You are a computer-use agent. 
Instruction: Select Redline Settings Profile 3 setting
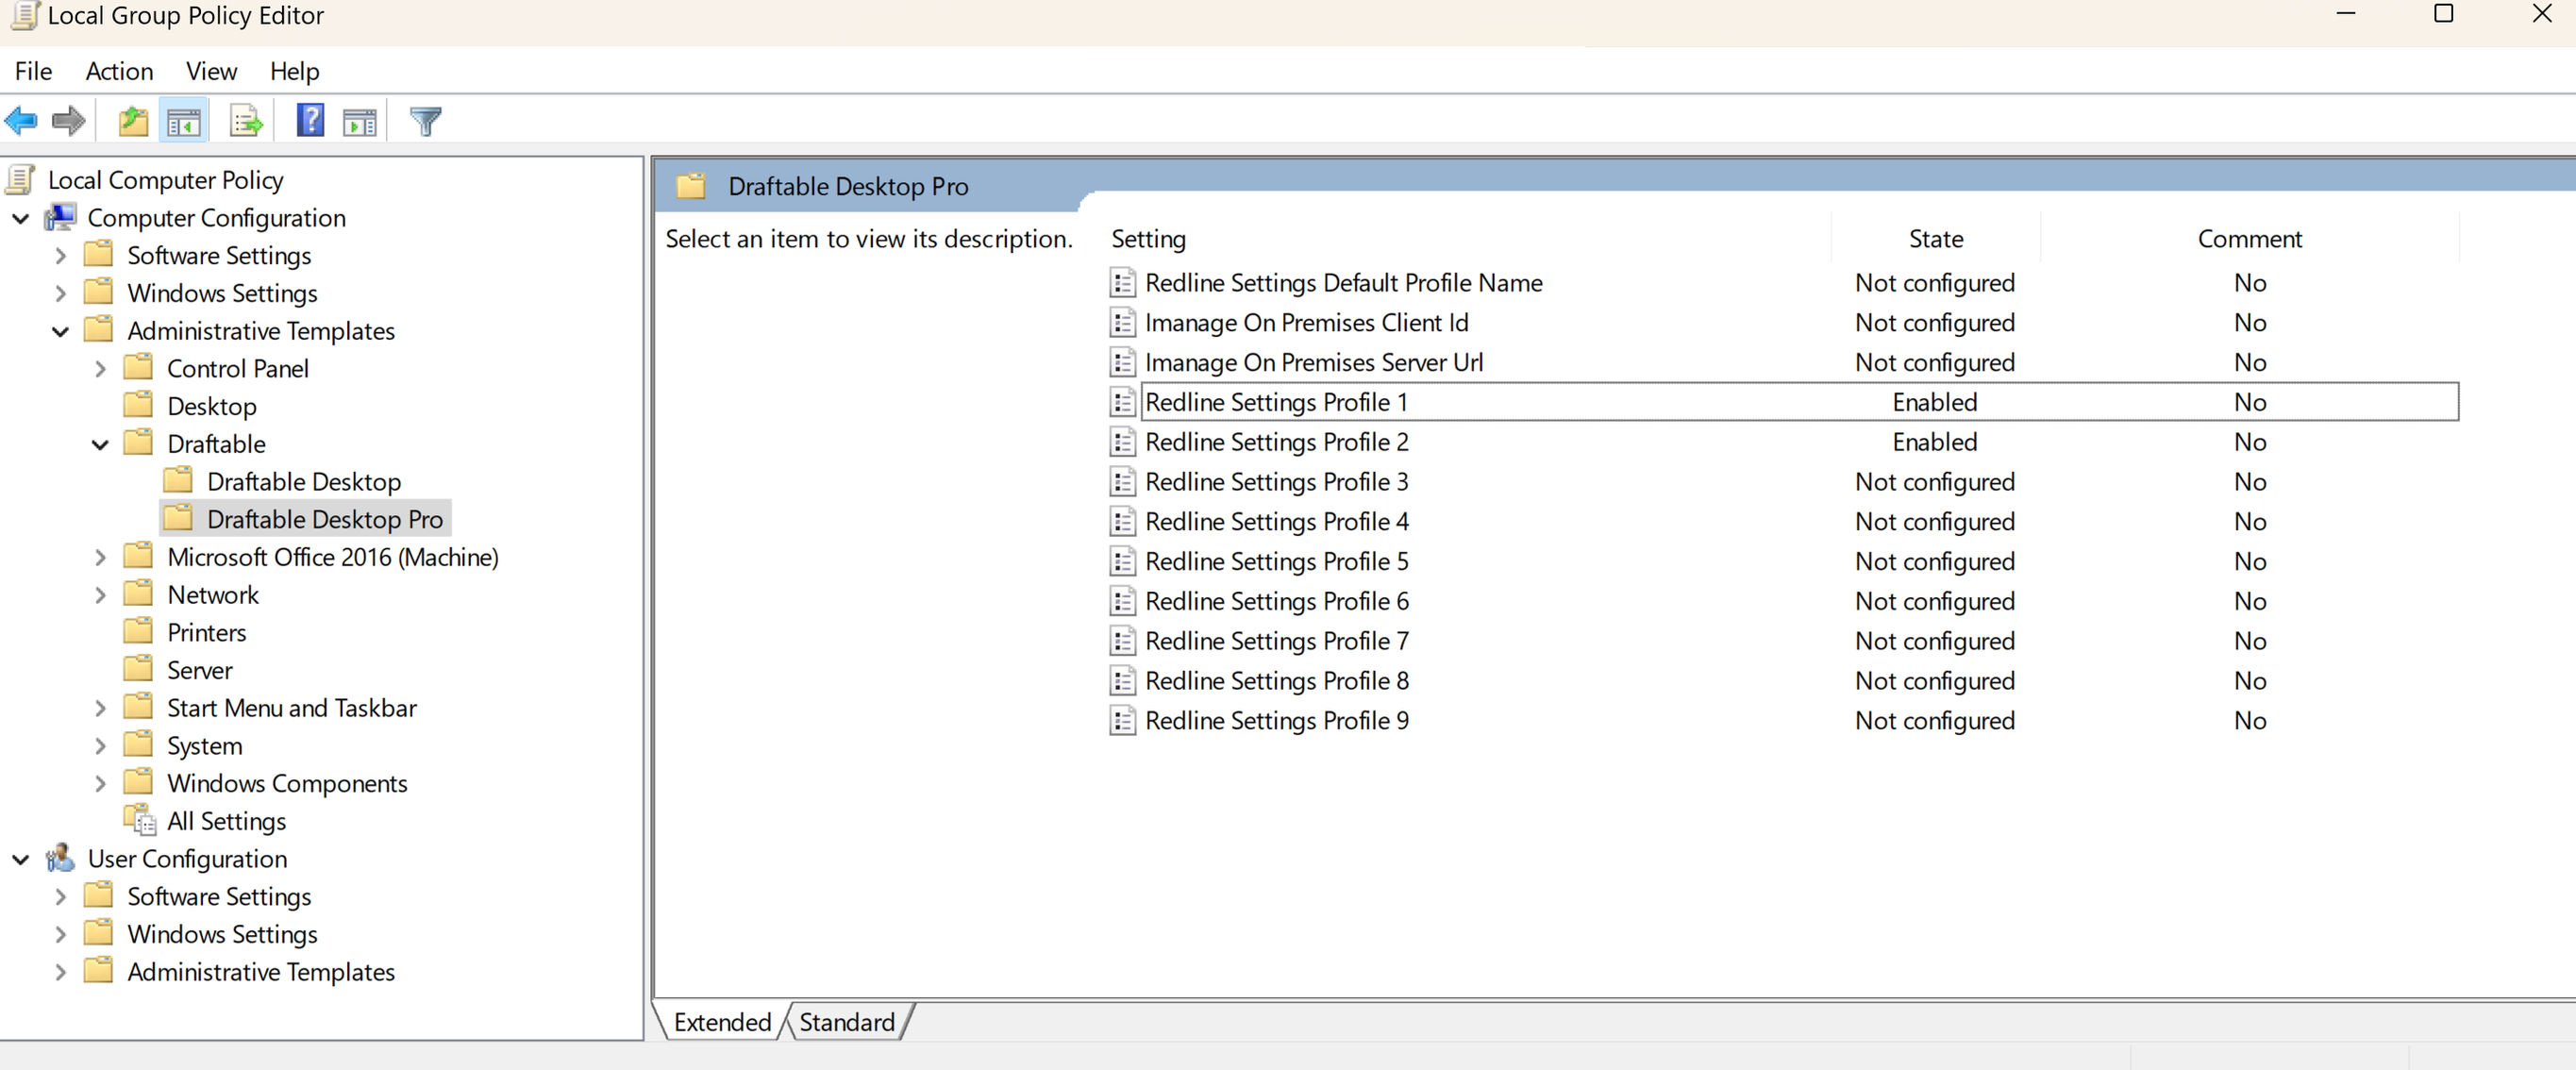(1276, 482)
